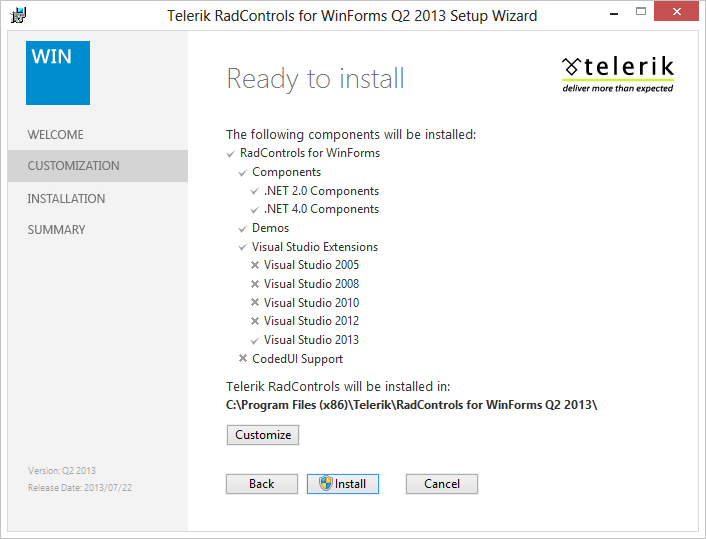The height and width of the screenshot is (539, 706).
Task: Go Back to previous page
Action: pos(262,484)
